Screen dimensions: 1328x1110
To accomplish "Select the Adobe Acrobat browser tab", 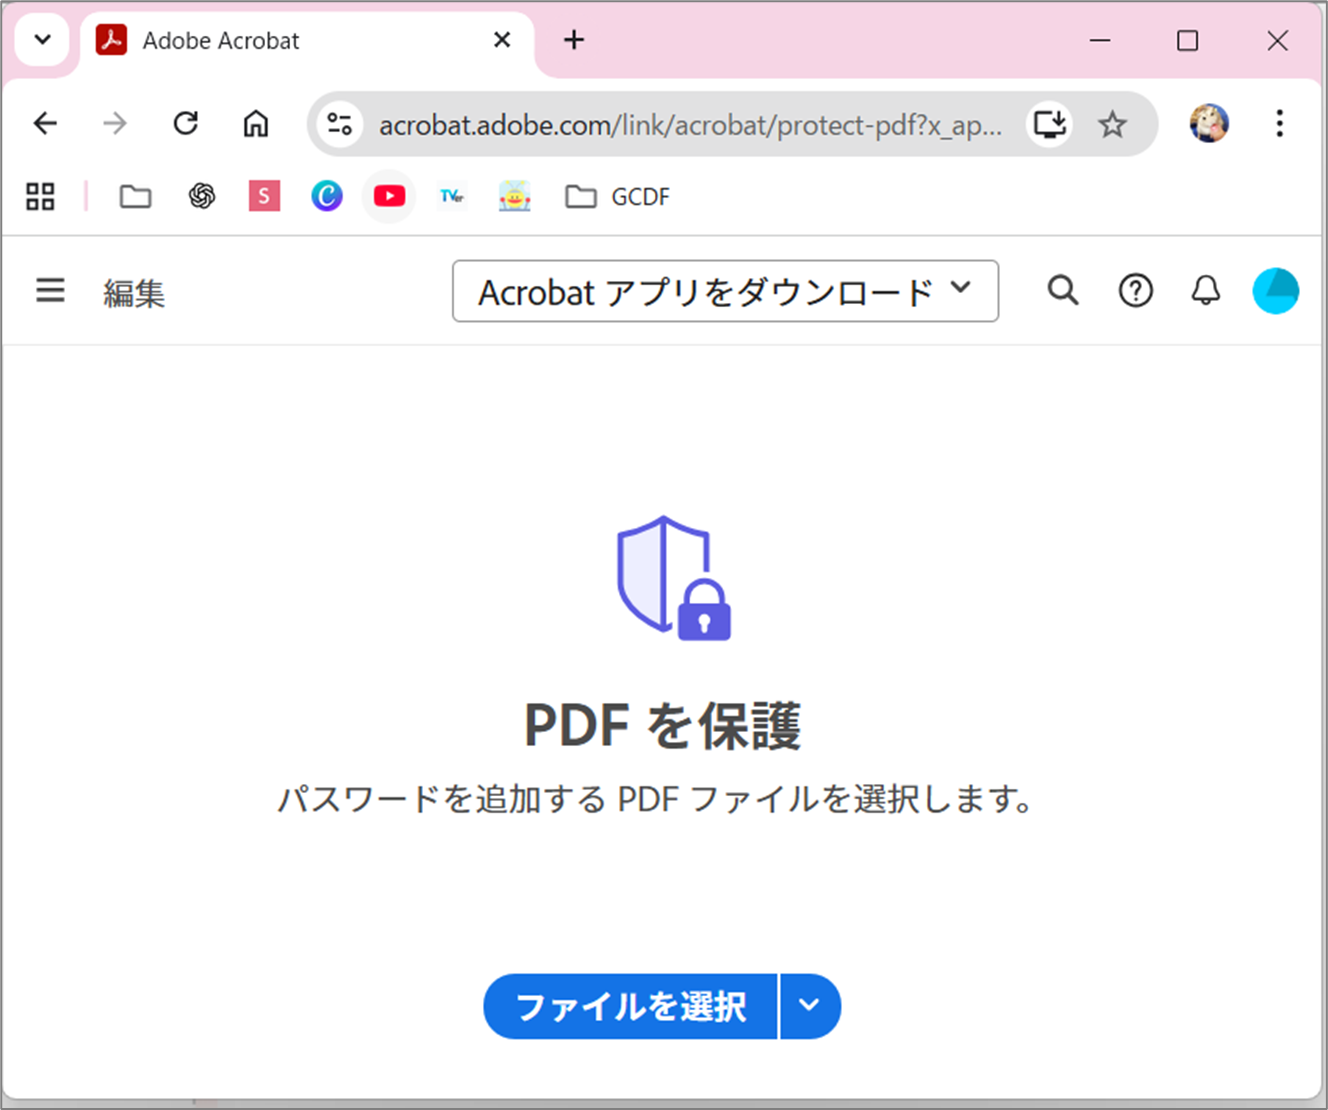I will tap(290, 41).
